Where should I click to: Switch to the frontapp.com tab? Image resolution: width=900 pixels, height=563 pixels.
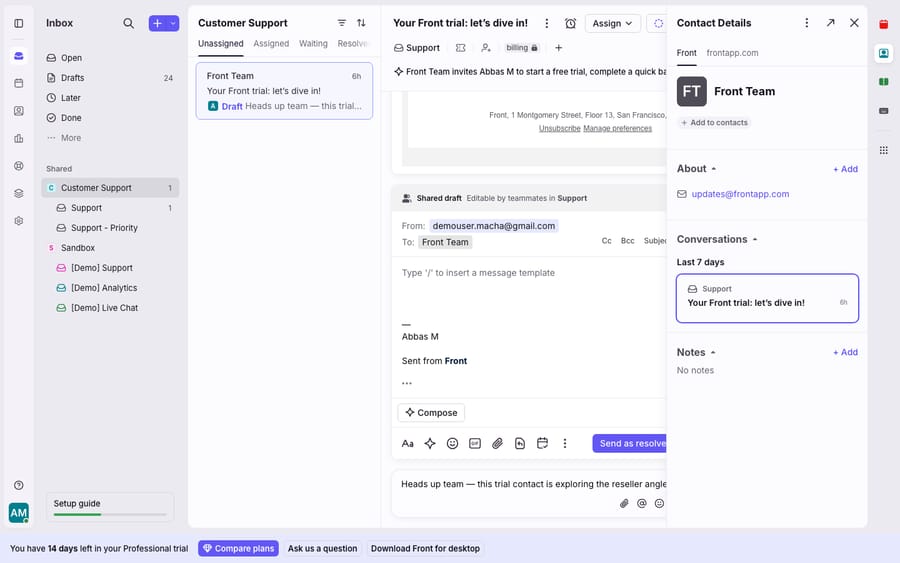[x=732, y=53]
